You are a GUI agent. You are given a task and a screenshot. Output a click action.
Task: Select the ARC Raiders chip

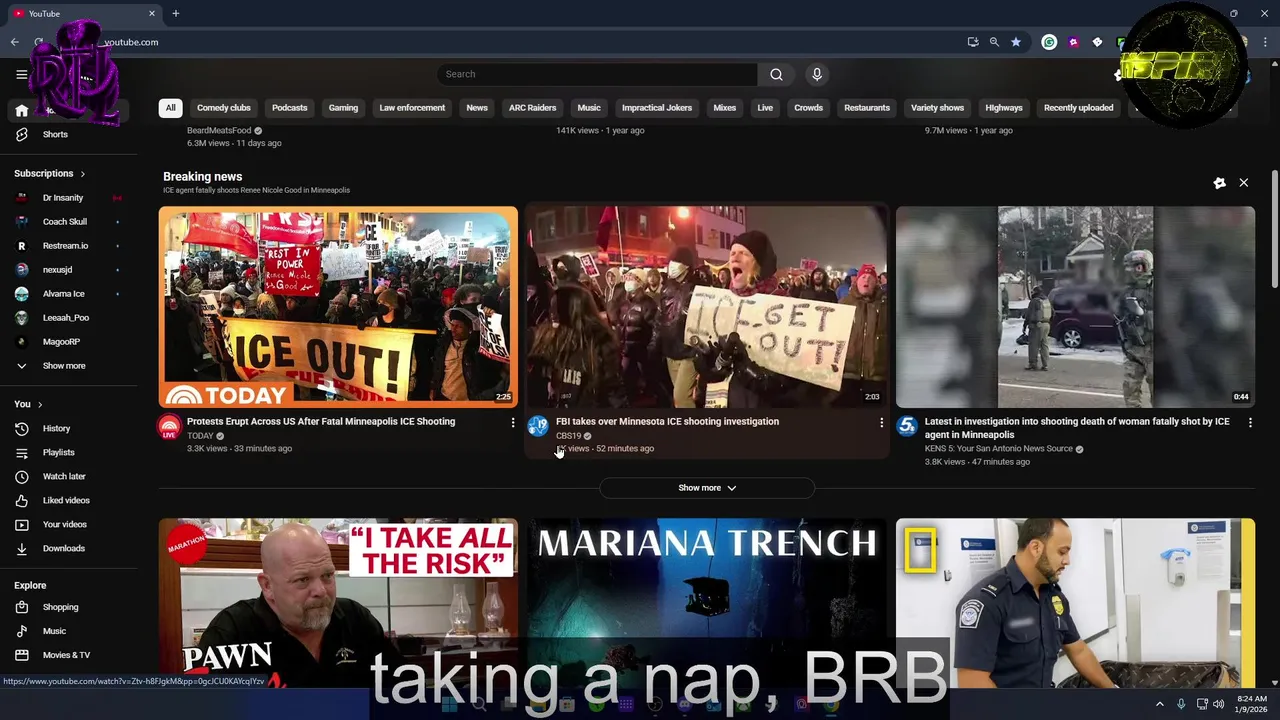click(x=532, y=108)
